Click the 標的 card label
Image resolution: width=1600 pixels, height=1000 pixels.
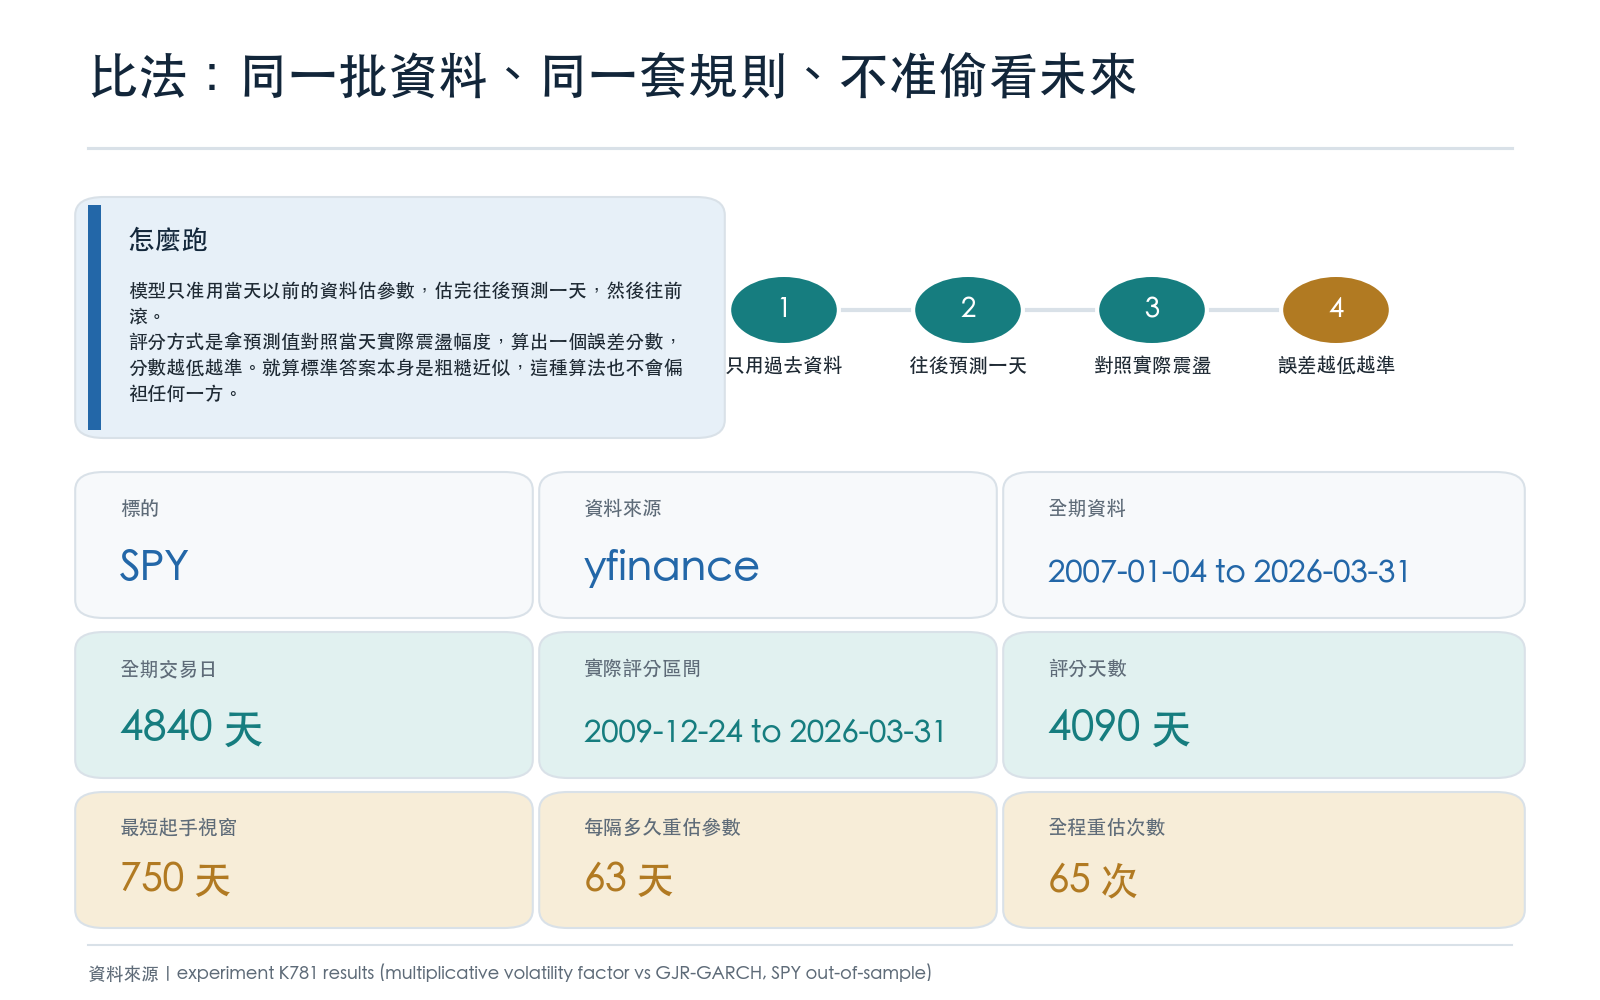pyautogui.click(x=140, y=508)
